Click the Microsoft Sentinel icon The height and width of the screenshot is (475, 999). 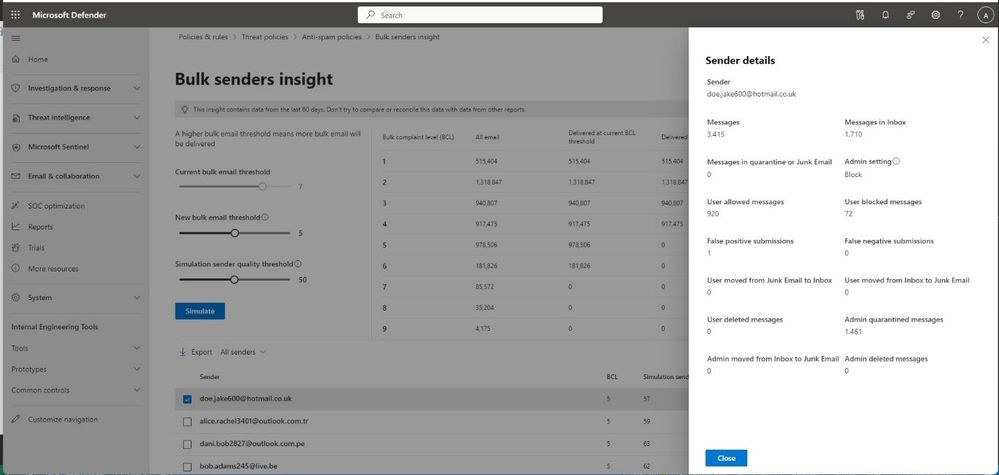click(x=16, y=147)
